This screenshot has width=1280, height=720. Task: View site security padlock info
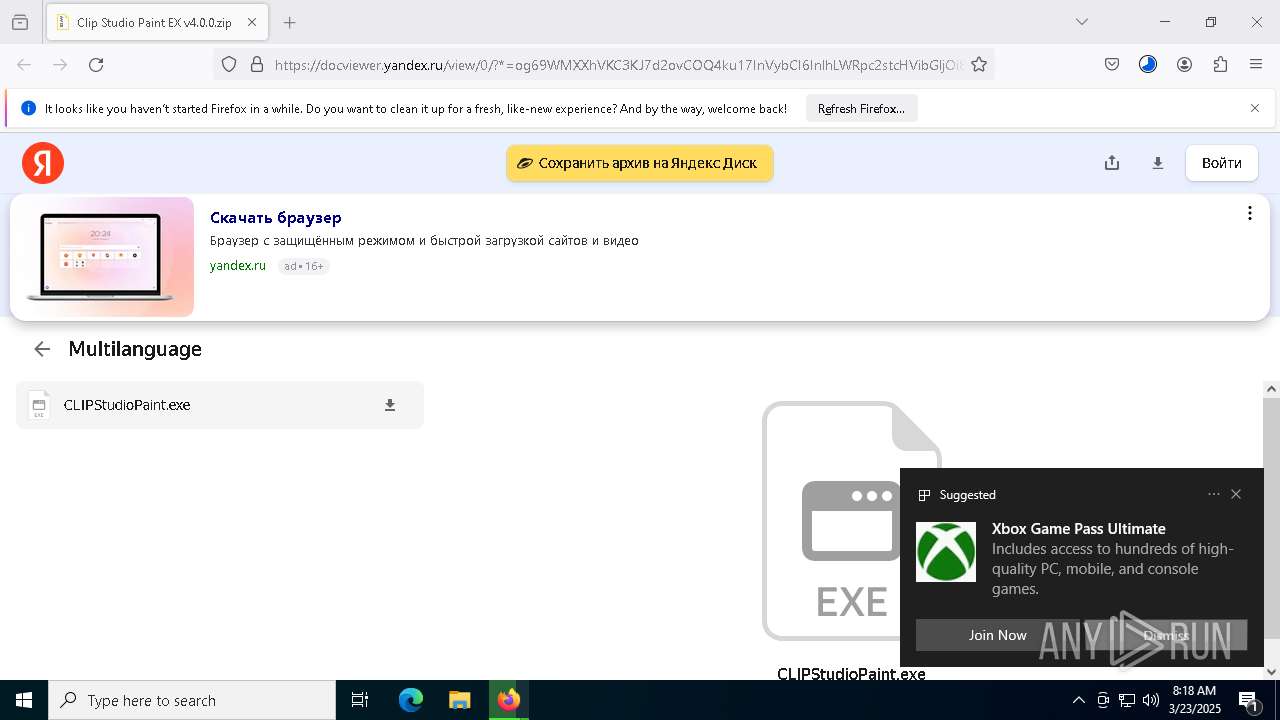(x=257, y=64)
